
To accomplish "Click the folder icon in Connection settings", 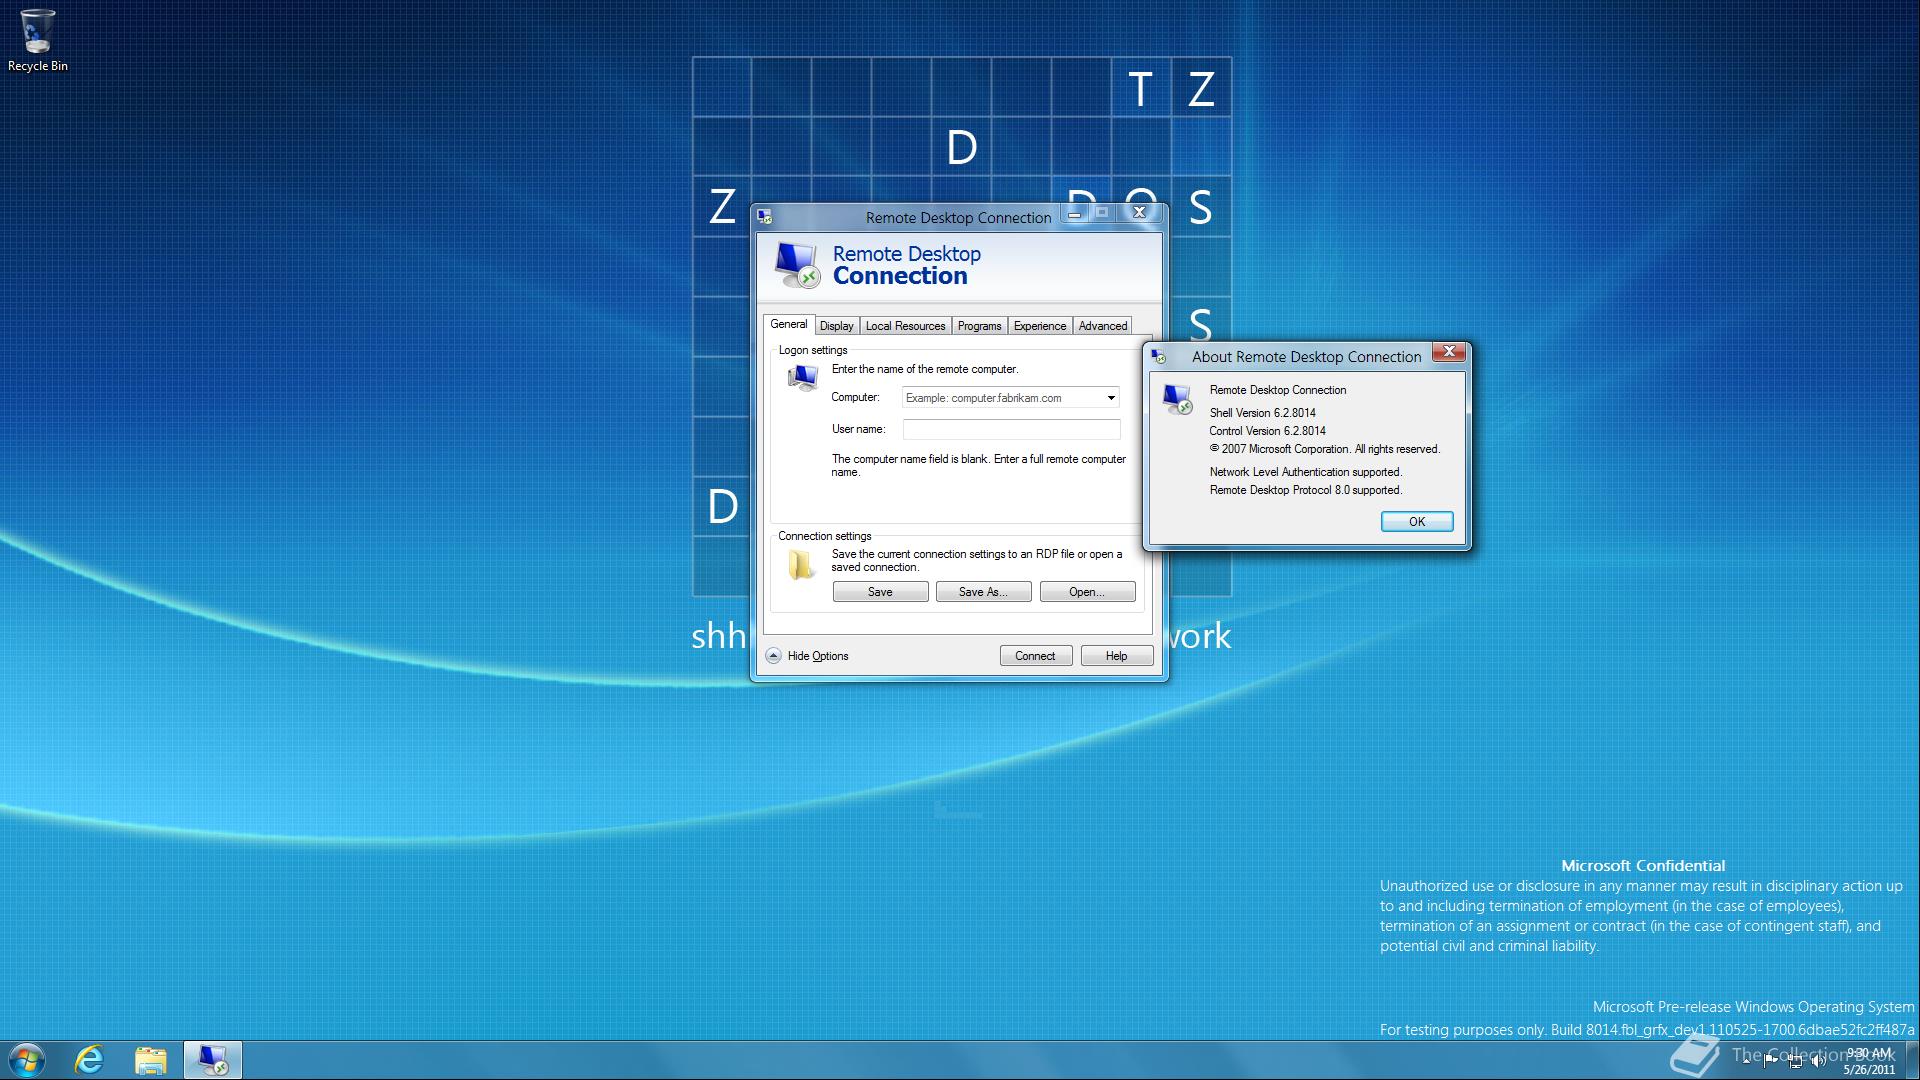I will point(801,565).
